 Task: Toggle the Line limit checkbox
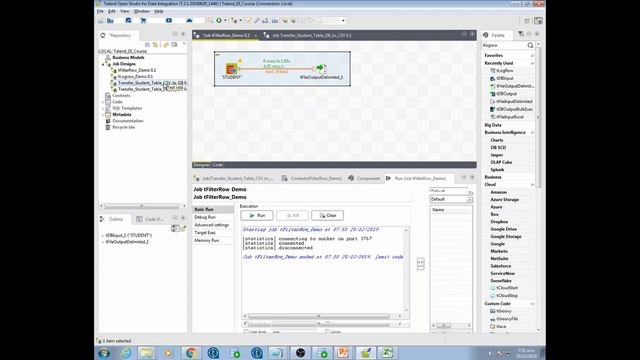click(246, 332)
